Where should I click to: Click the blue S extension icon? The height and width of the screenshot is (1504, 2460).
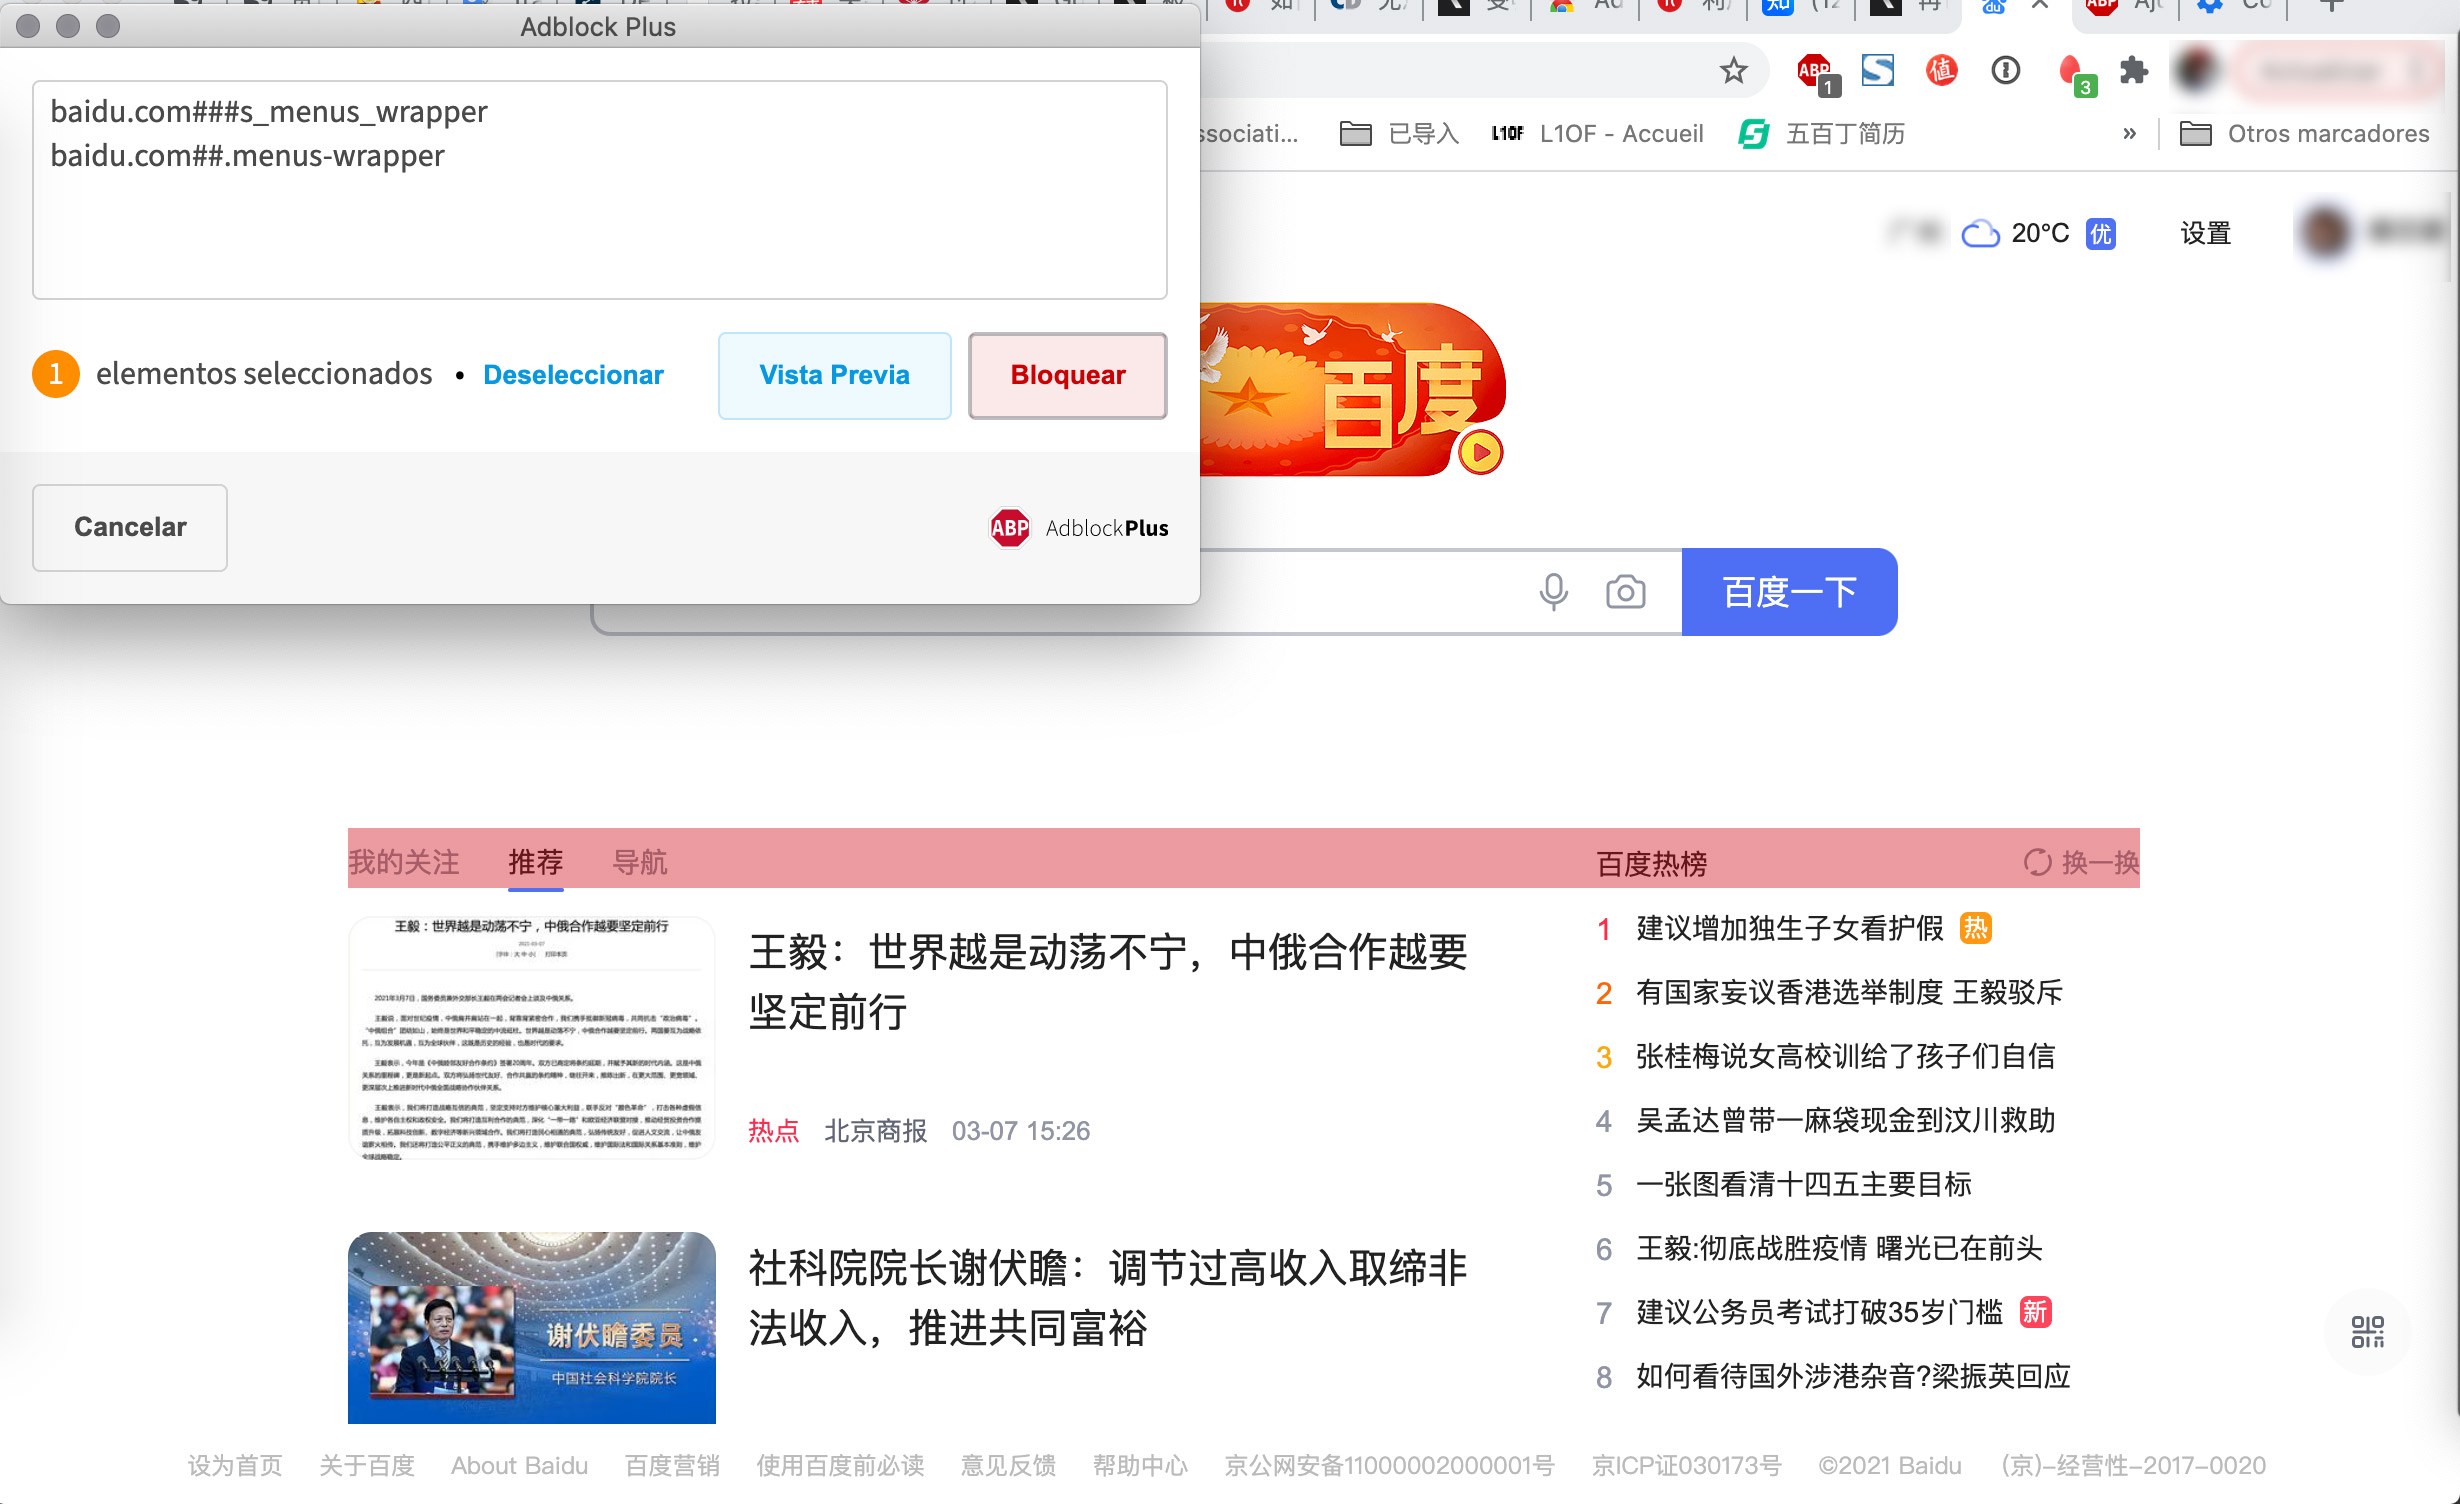(1878, 70)
